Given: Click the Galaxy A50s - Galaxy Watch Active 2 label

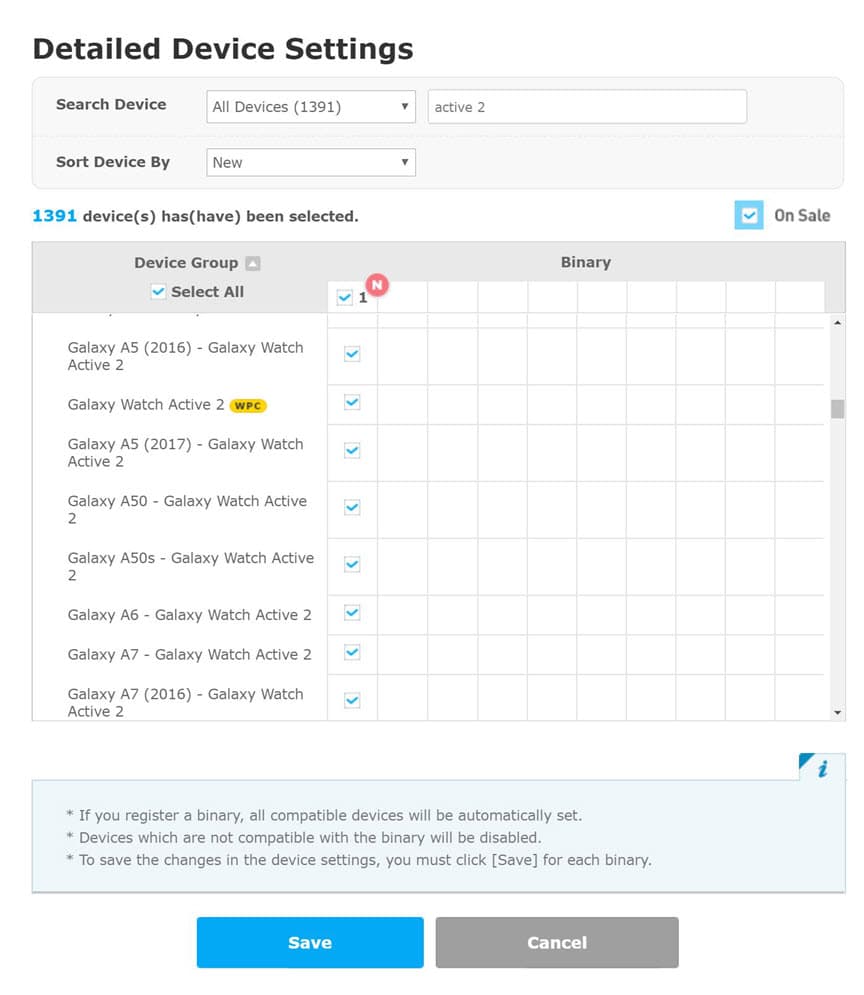Looking at the screenshot, I should [x=191, y=566].
